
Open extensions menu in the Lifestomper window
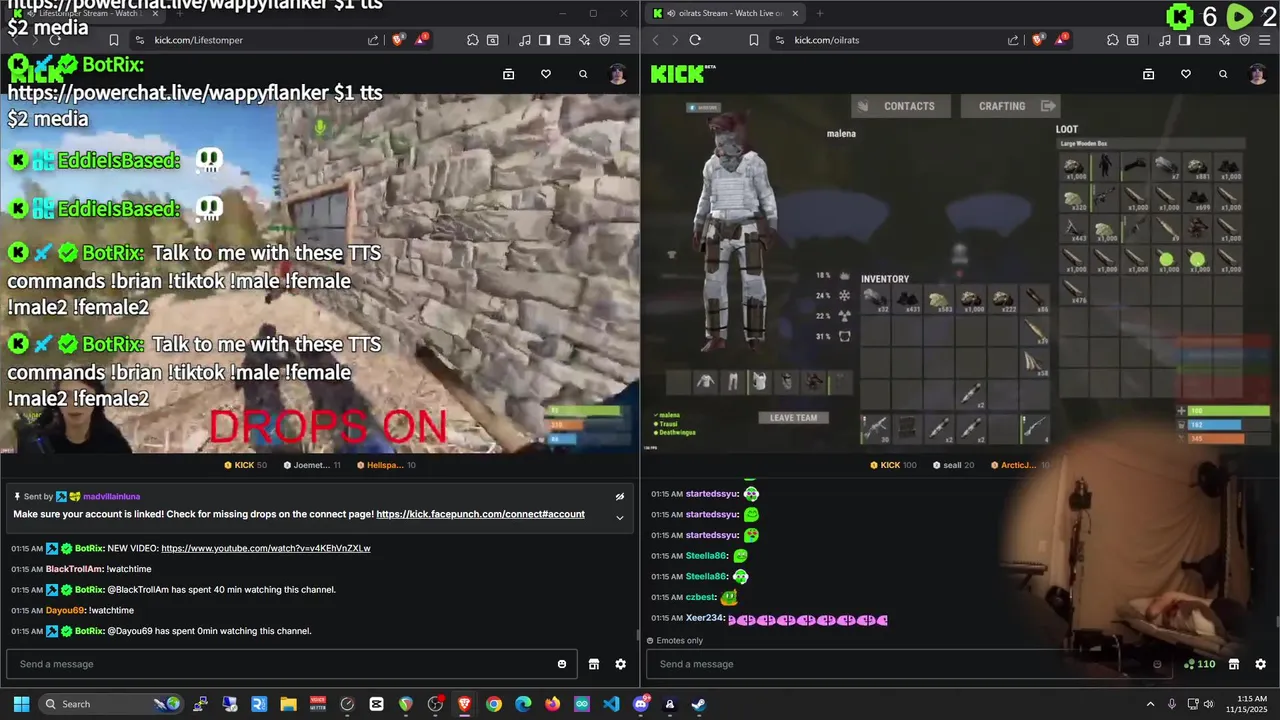473,40
